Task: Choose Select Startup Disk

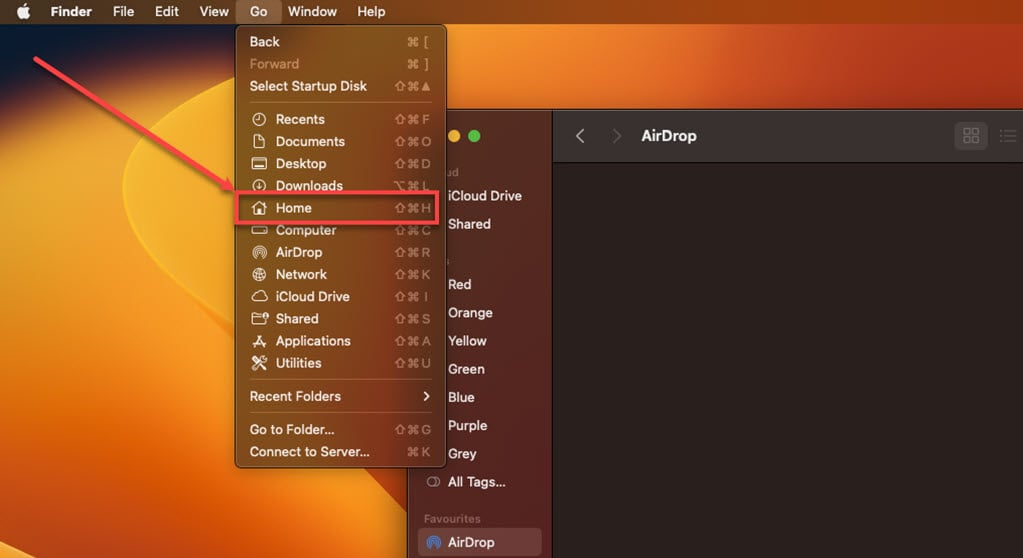Action: point(341,86)
